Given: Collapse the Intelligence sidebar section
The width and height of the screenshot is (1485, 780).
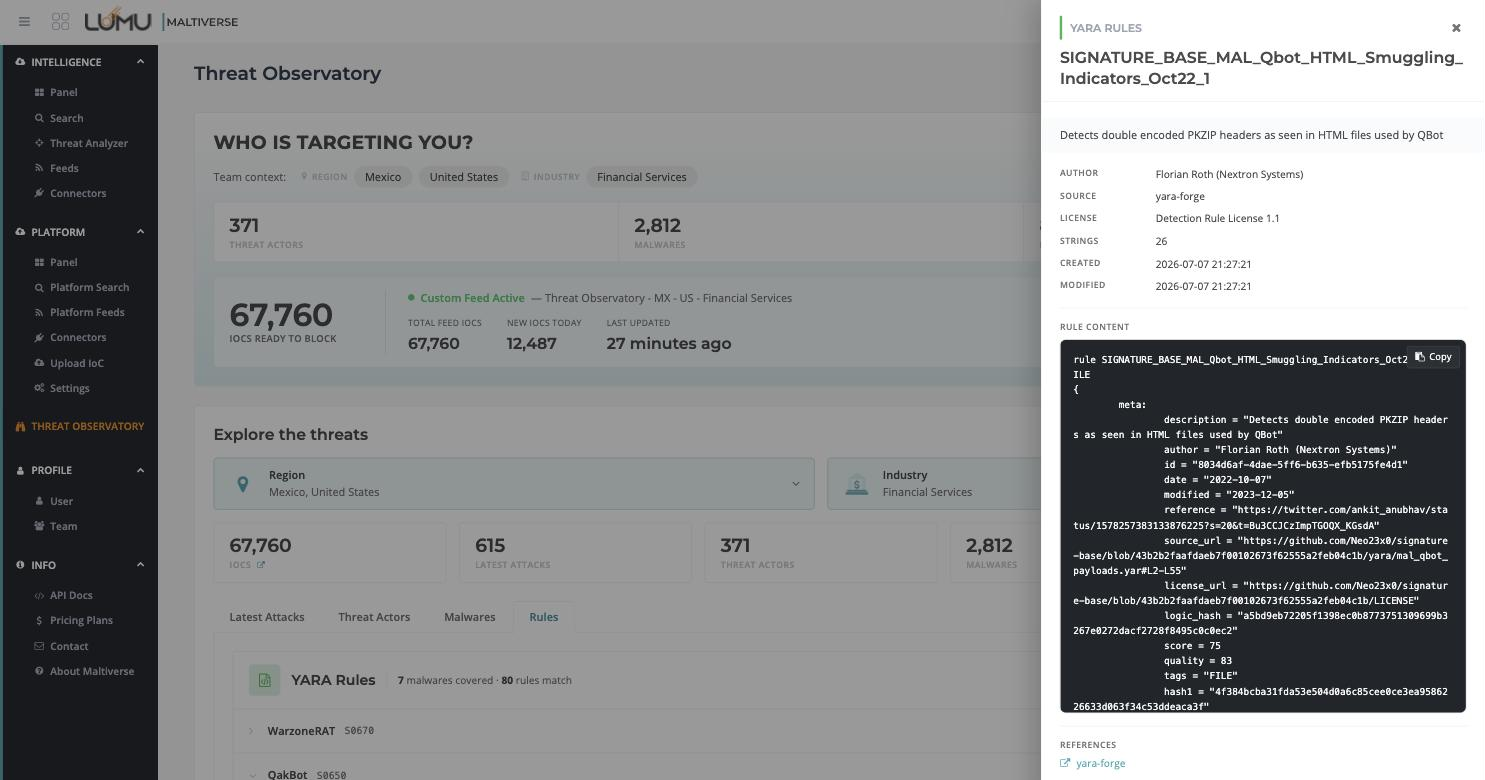Looking at the screenshot, I should pyautogui.click(x=140, y=62).
